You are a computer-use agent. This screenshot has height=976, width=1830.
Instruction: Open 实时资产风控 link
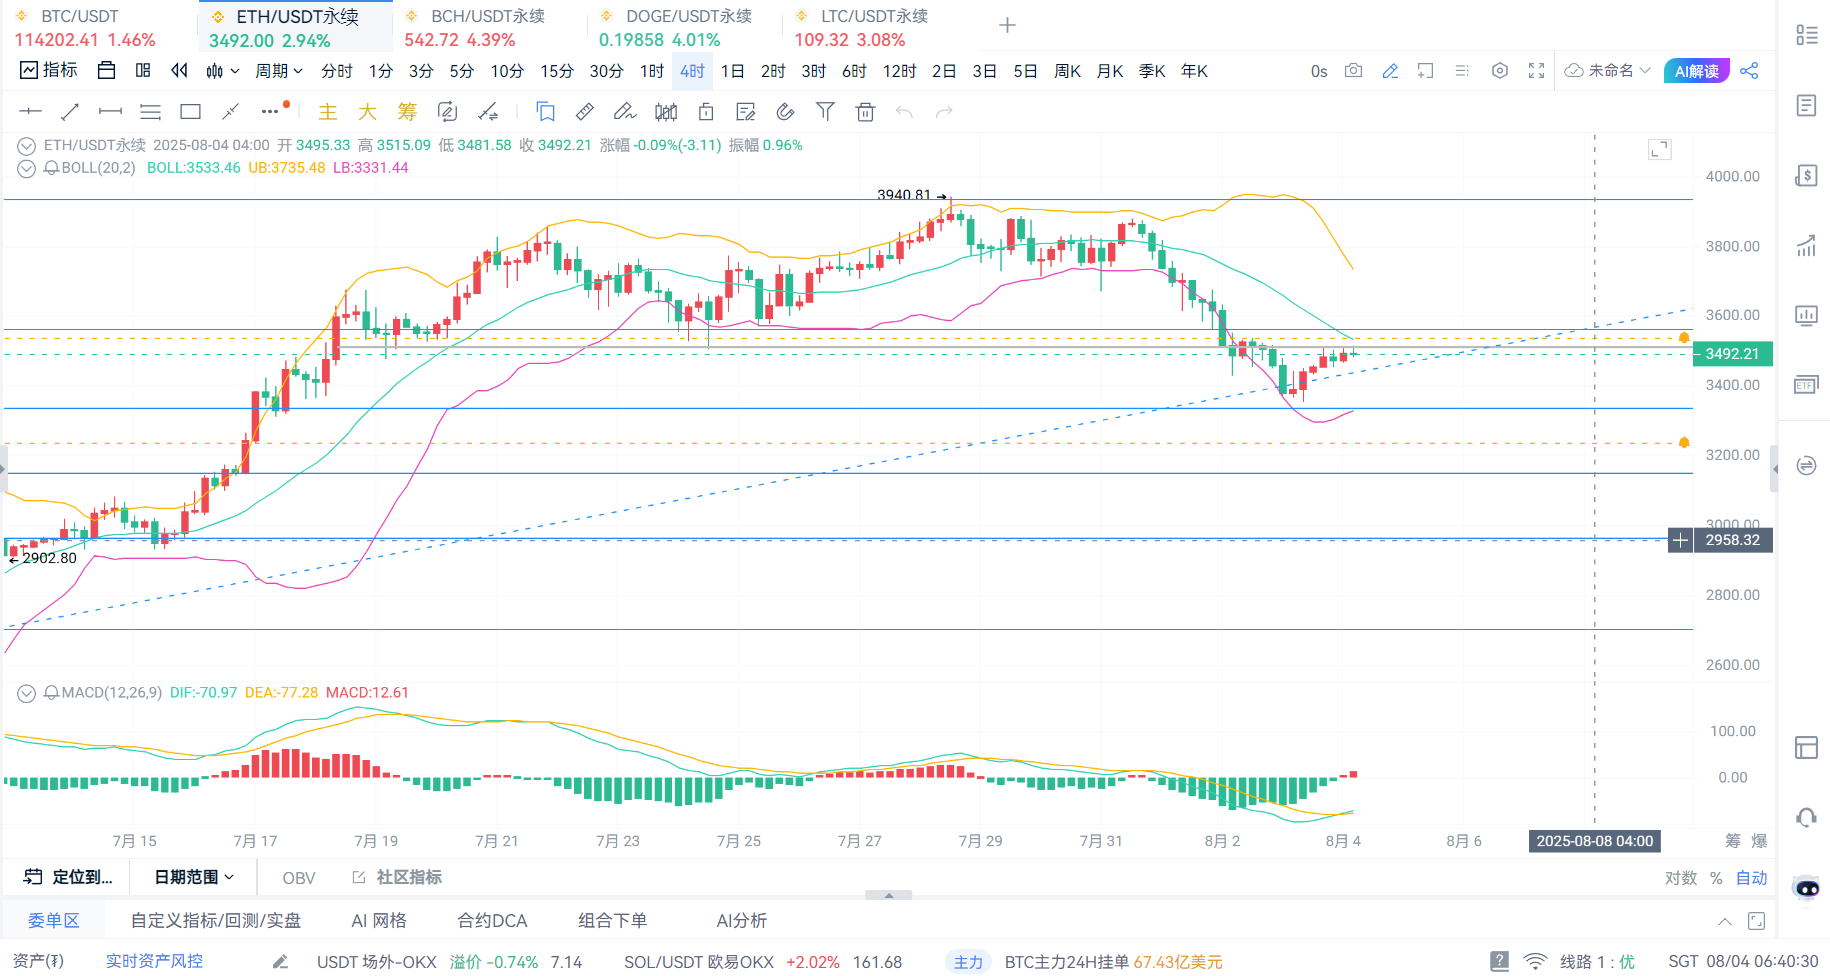click(154, 961)
